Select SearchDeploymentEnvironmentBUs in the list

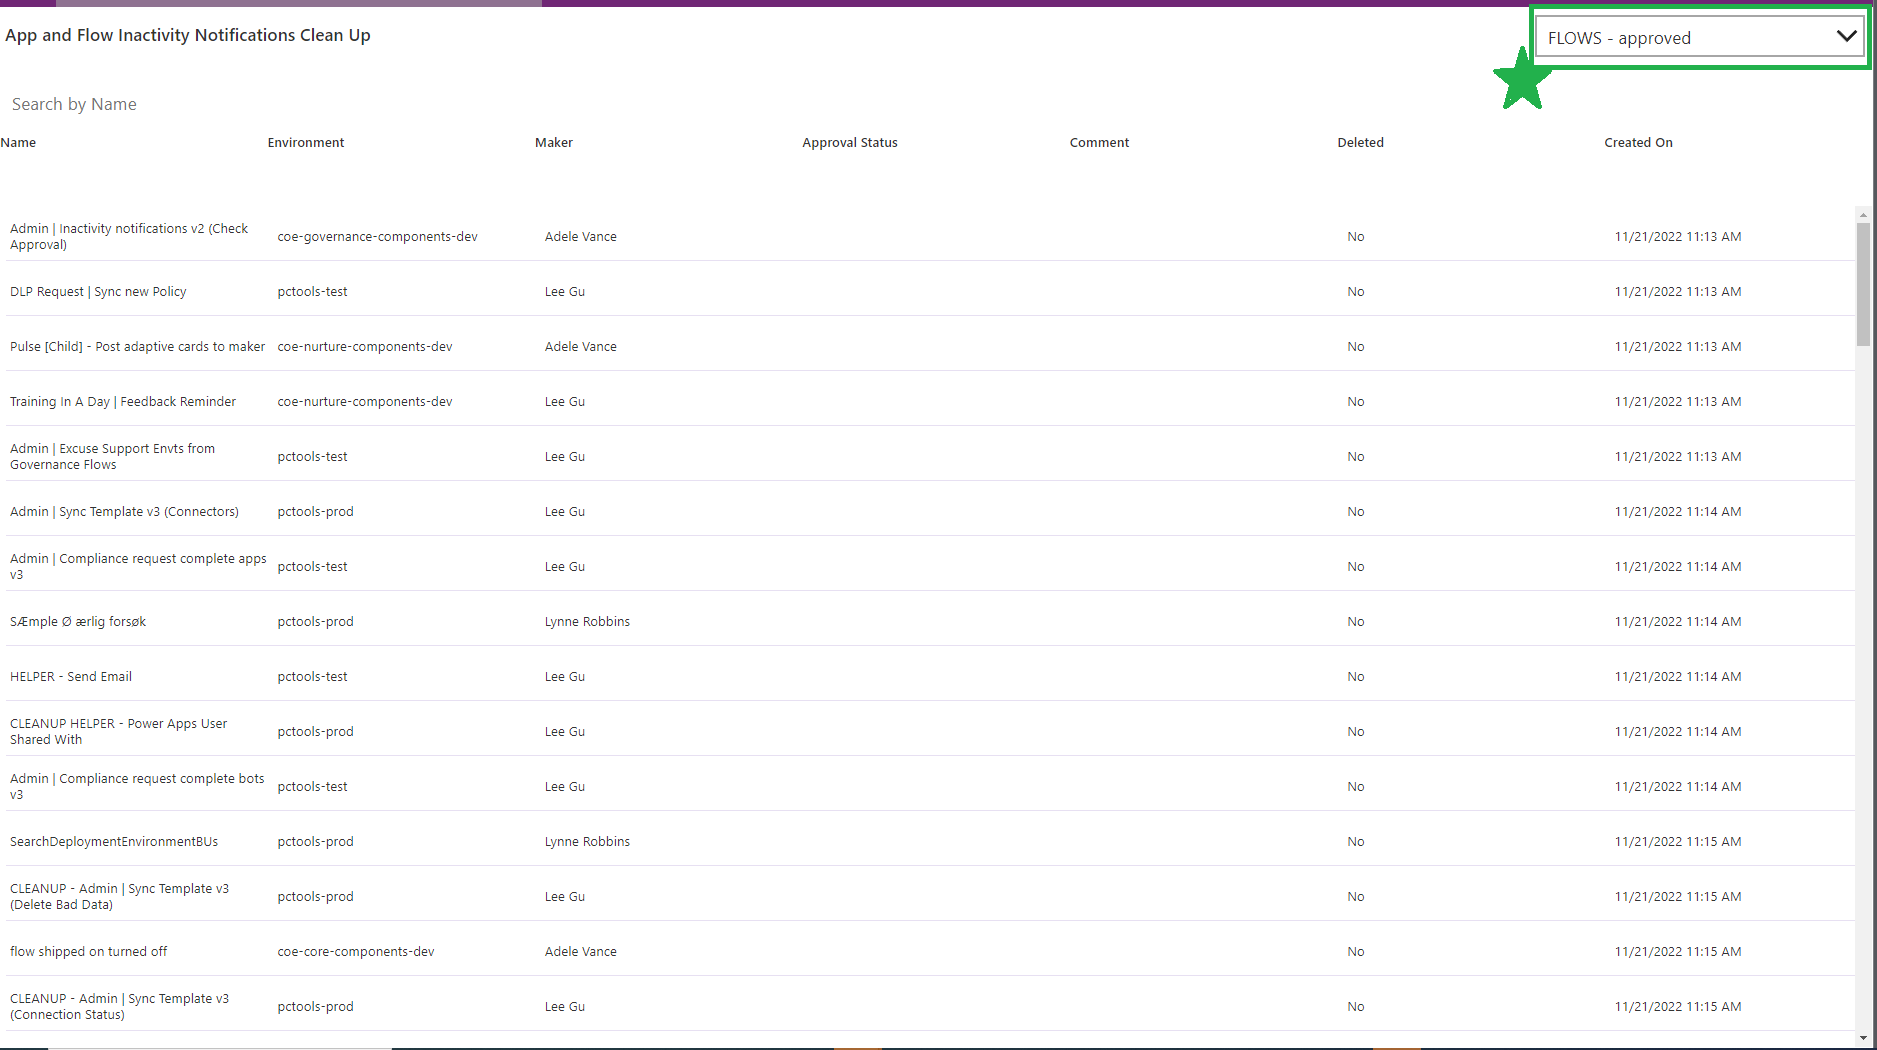pos(113,841)
